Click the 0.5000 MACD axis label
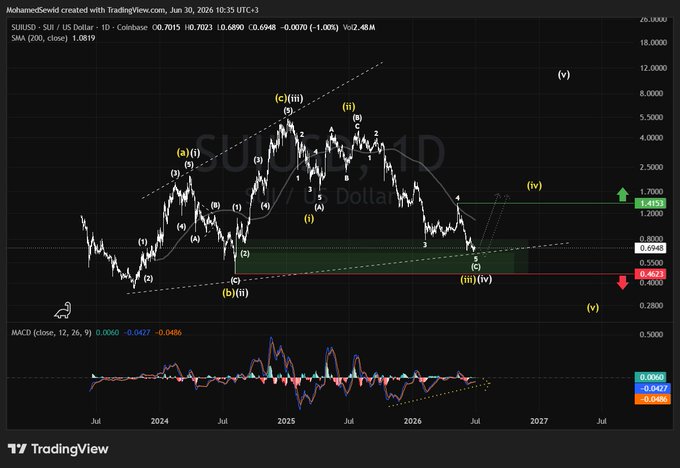This screenshot has height=468, width=680. click(x=651, y=334)
